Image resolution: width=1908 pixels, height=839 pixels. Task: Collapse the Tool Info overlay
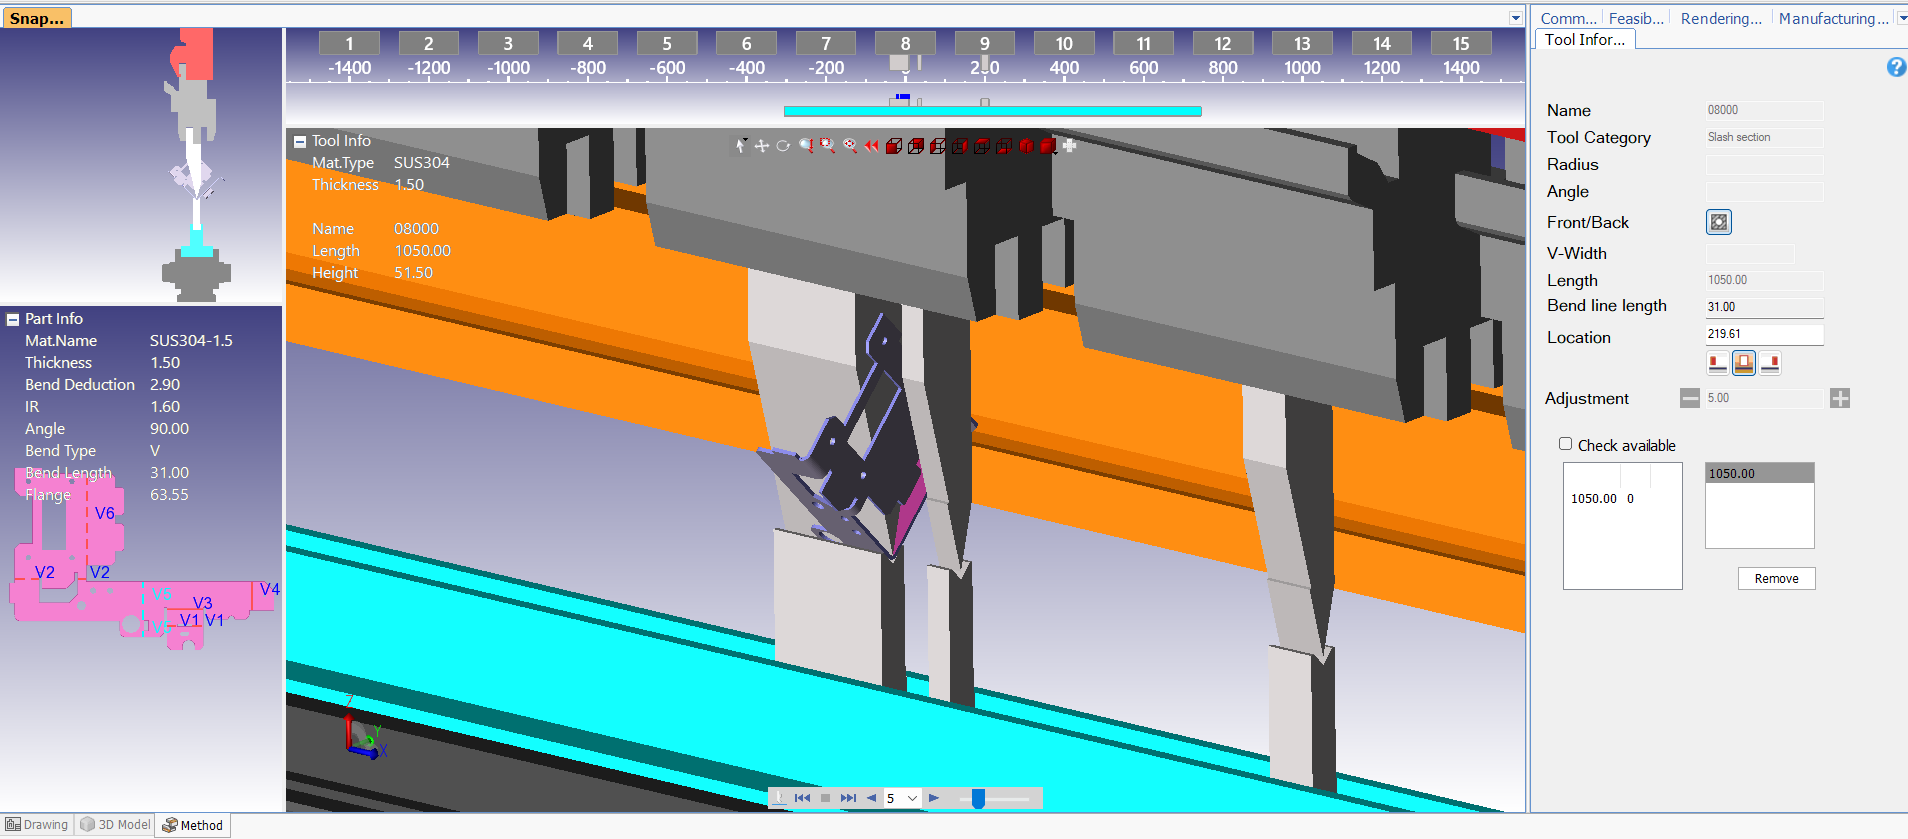[x=300, y=142]
